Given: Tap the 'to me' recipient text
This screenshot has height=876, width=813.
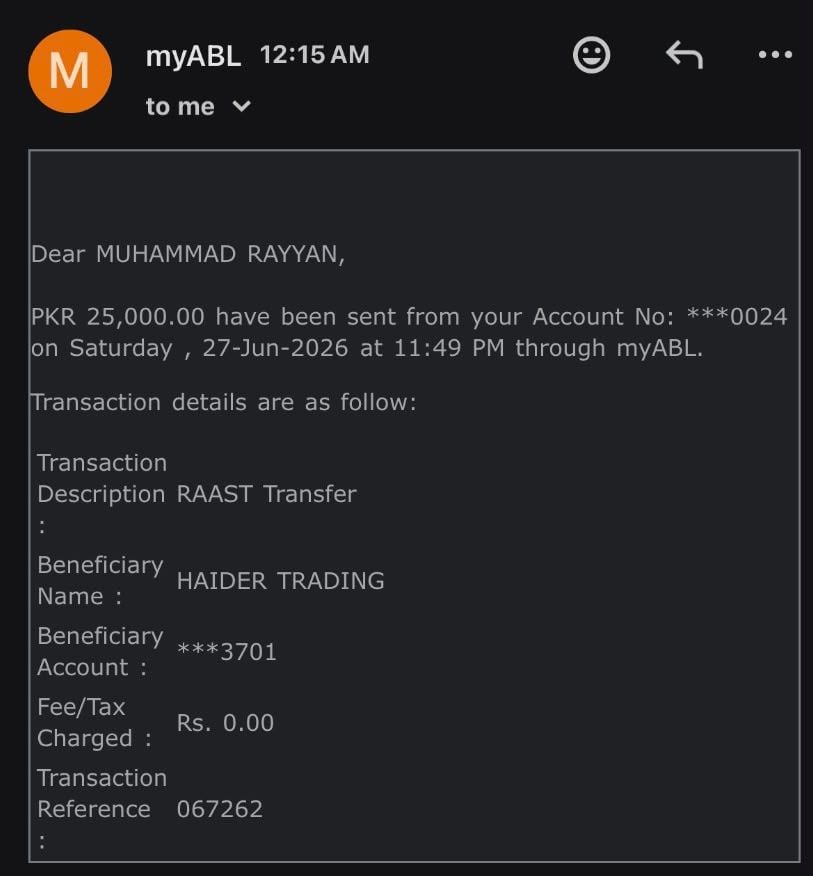Looking at the screenshot, I should [180, 106].
